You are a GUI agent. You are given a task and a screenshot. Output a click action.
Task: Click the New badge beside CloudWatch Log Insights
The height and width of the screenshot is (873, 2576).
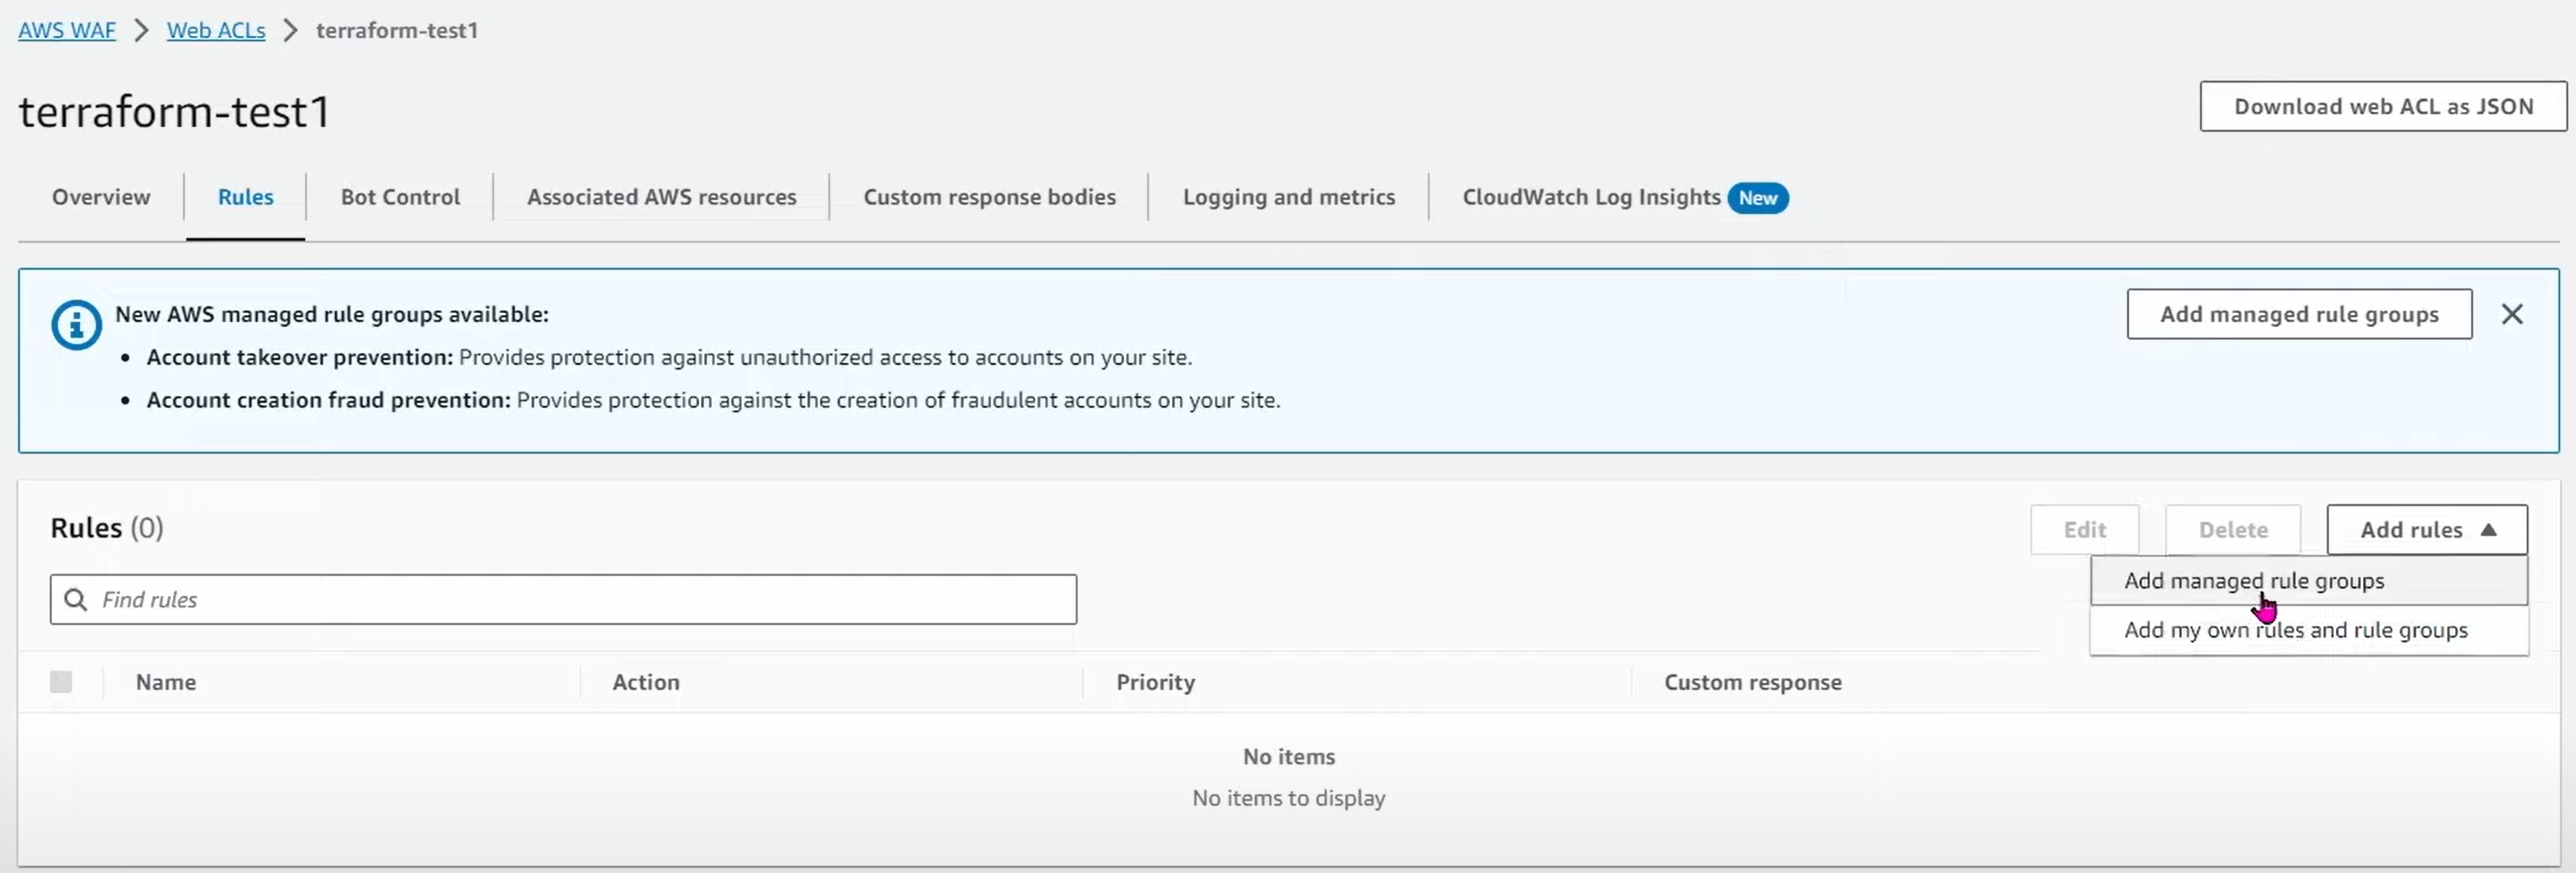click(1757, 198)
